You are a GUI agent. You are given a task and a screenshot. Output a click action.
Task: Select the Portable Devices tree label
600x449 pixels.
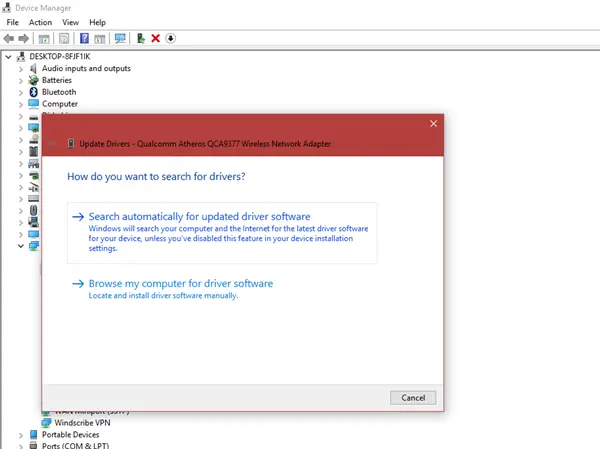(70, 434)
